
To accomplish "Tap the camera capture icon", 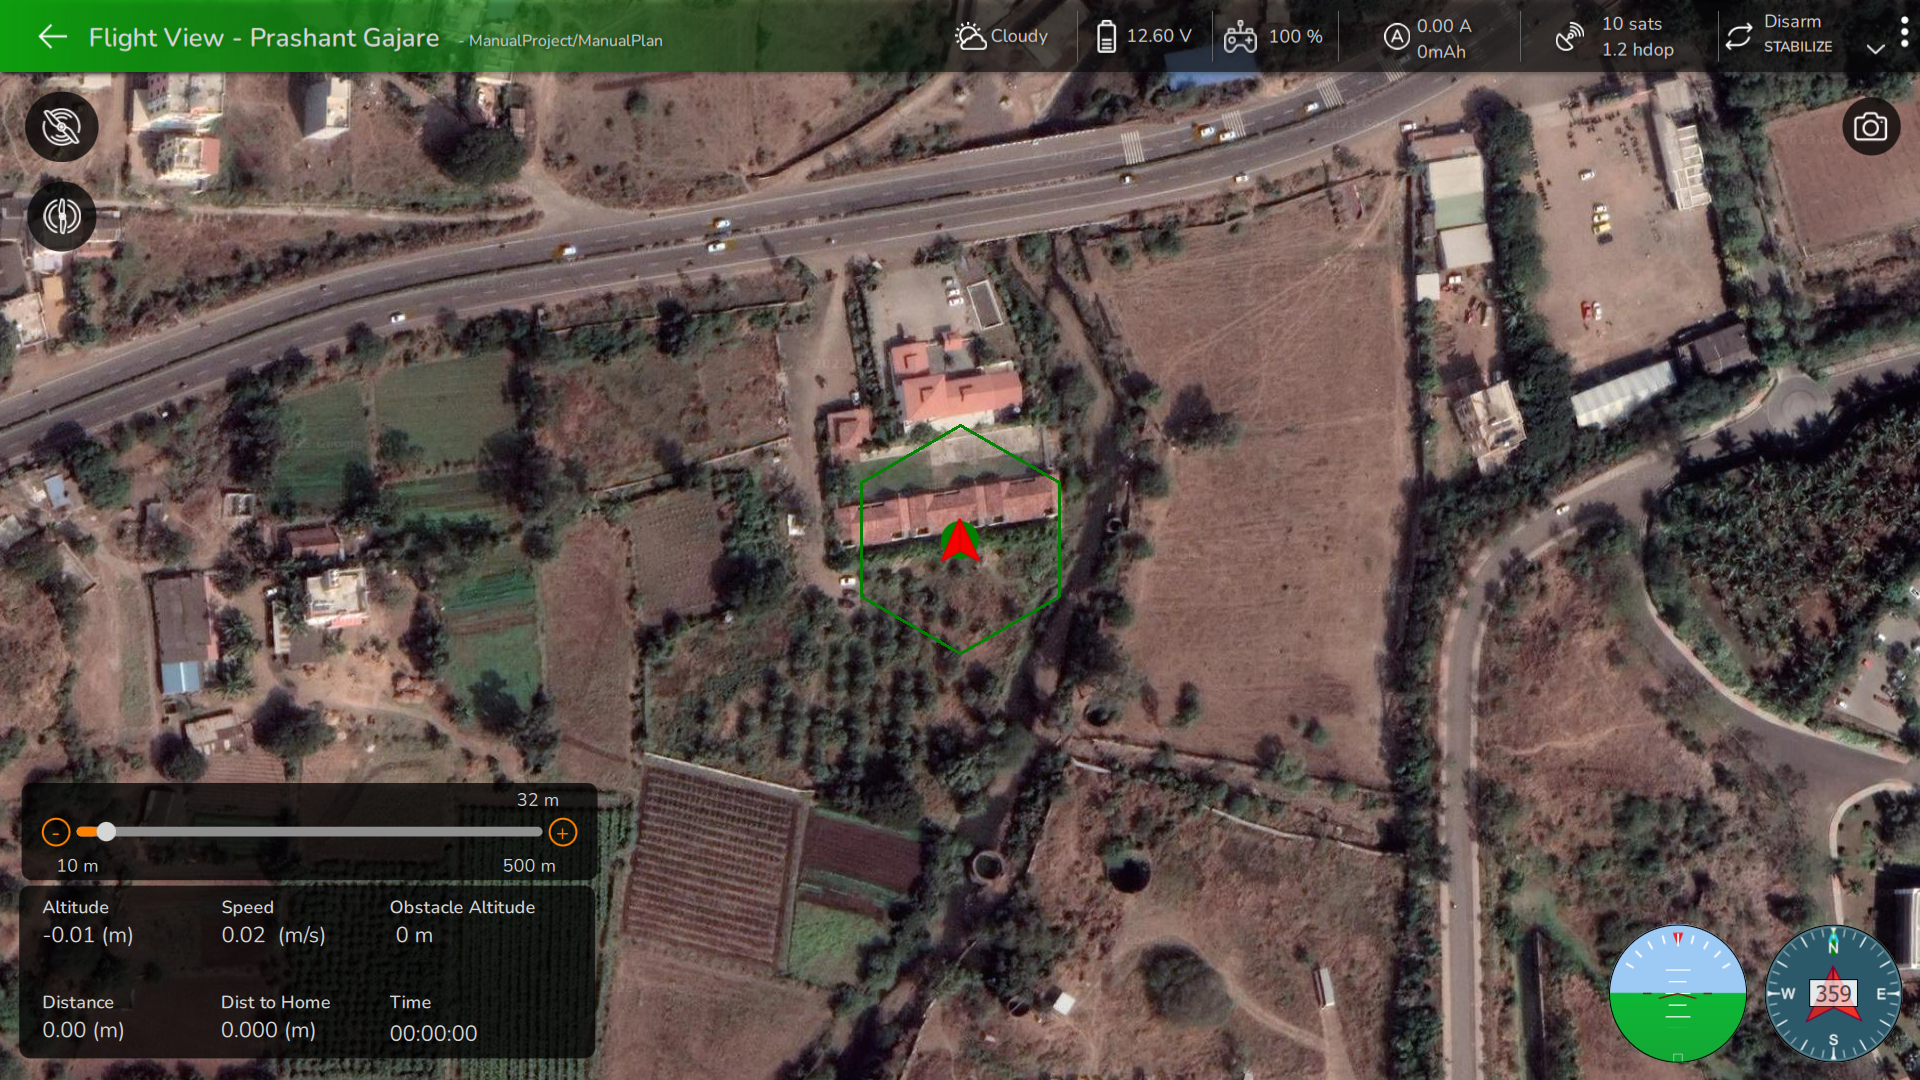I will tap(1870, 127).
